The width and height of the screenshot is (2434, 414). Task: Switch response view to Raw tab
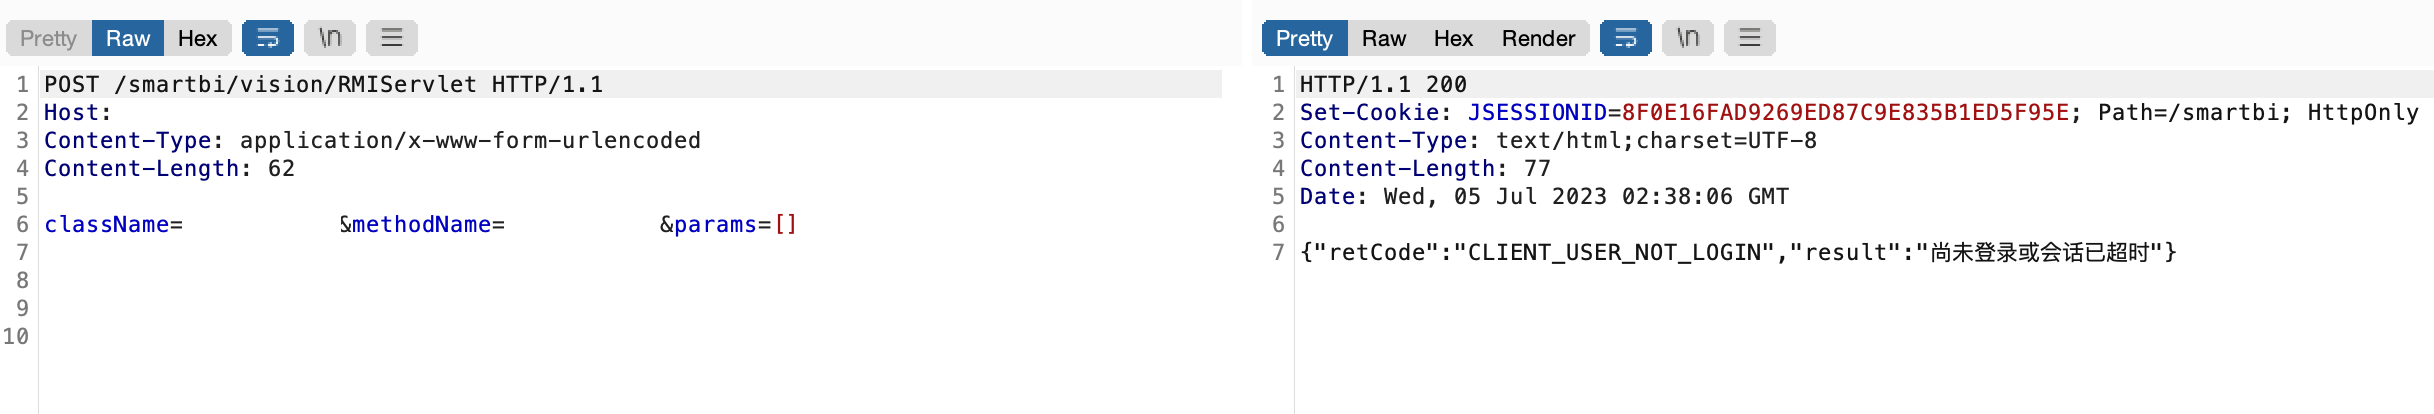point(1384,38)
